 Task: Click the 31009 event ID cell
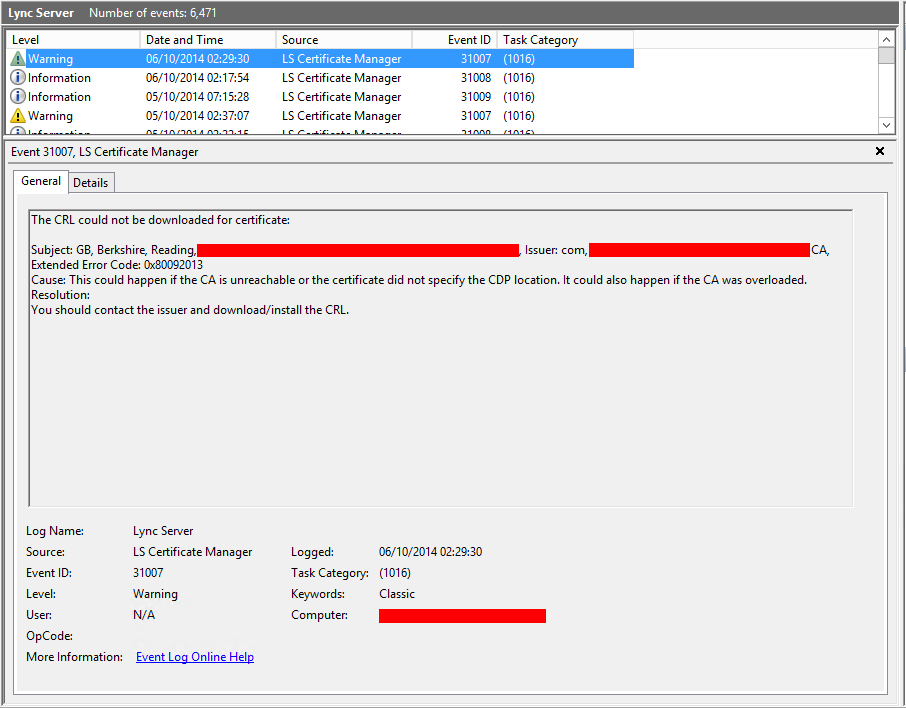(x=476, y=97)
